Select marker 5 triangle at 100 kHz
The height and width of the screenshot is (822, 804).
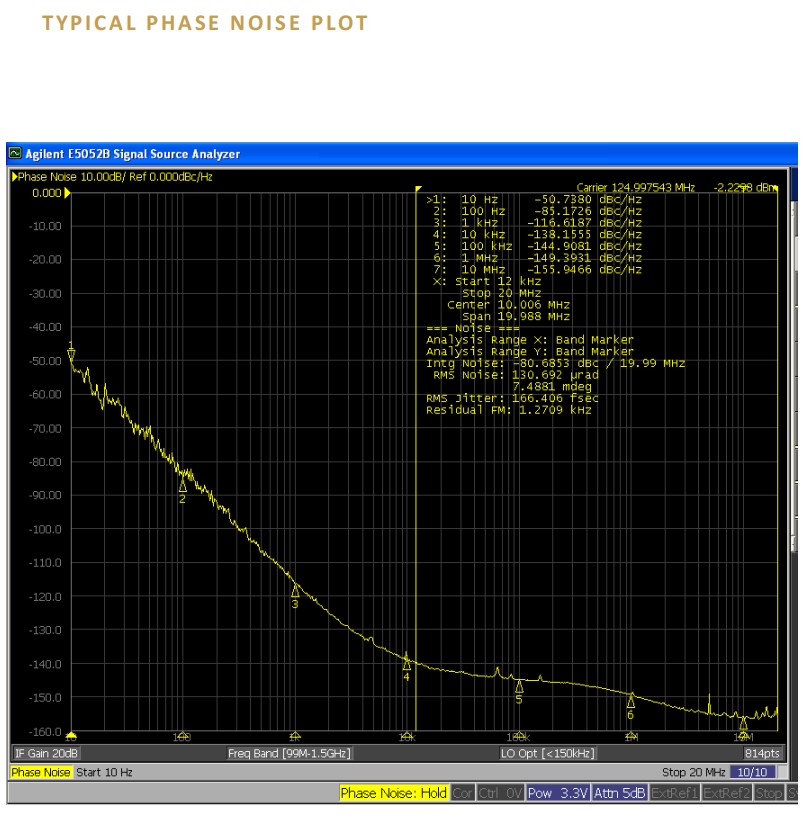point(519,686)
